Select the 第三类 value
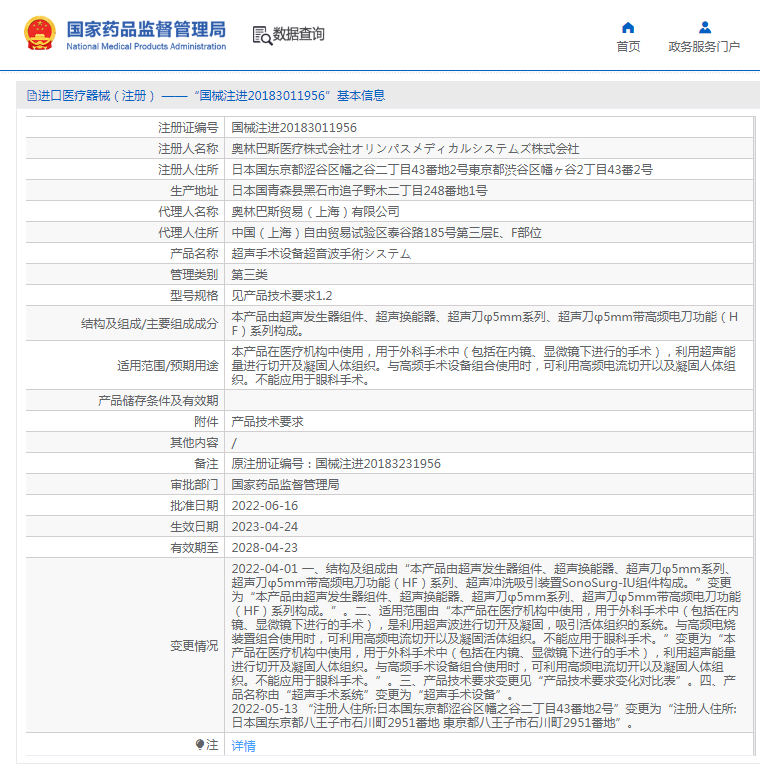760x777 pixels. pos(249,275)
